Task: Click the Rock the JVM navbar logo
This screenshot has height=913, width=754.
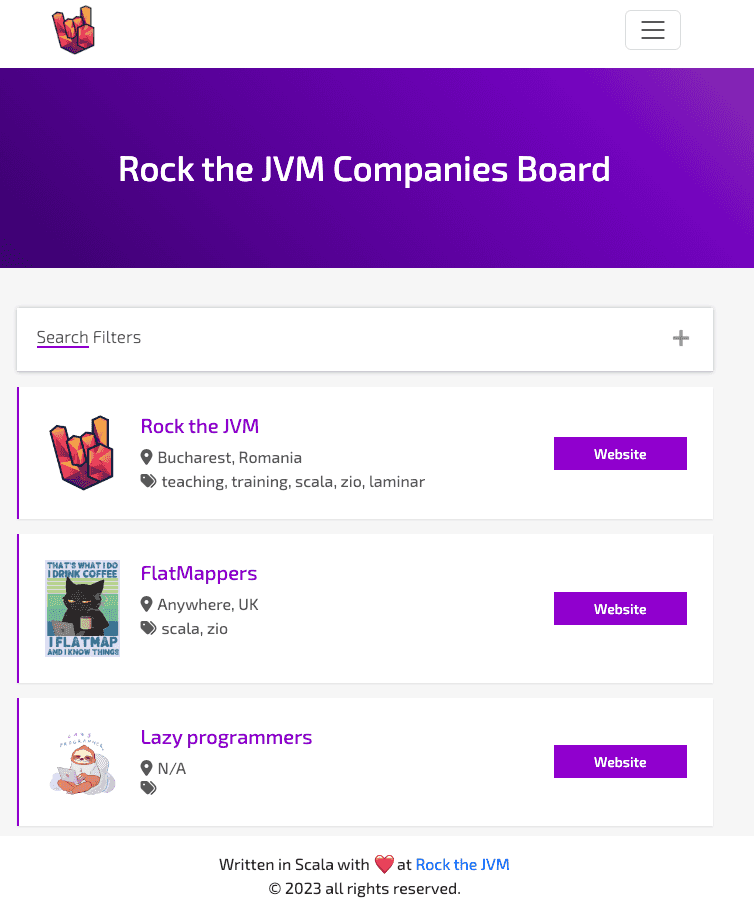Action: [x=73, y=31]
